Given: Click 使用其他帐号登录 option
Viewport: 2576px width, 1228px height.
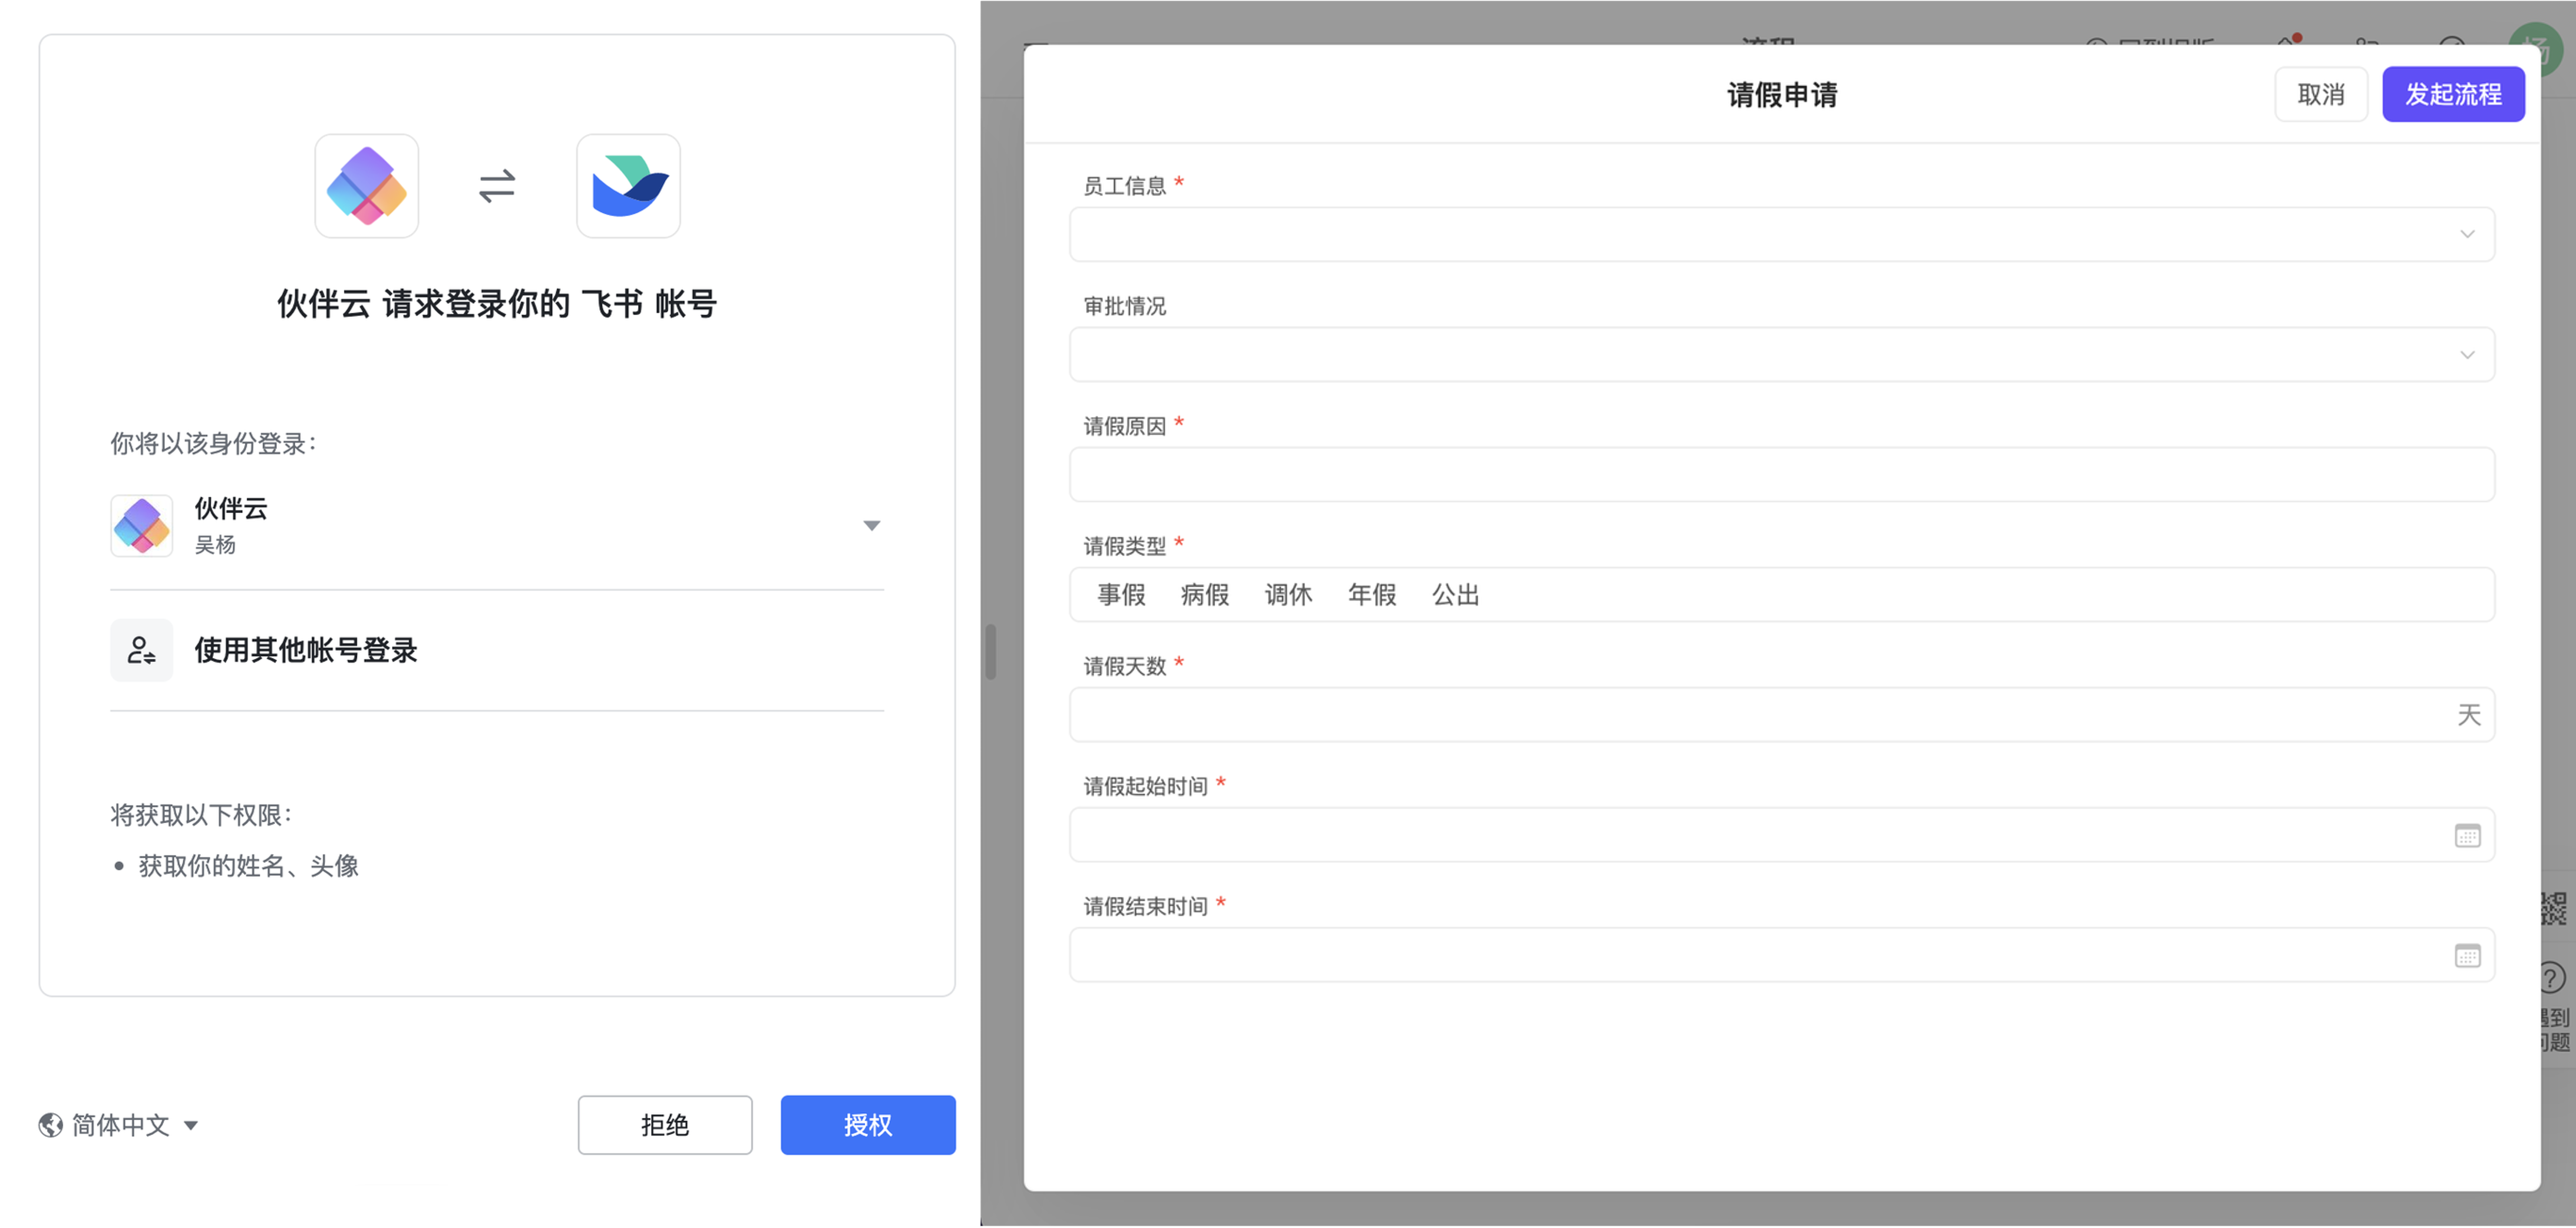Looking at the screenshot, I should click(305, 650).
